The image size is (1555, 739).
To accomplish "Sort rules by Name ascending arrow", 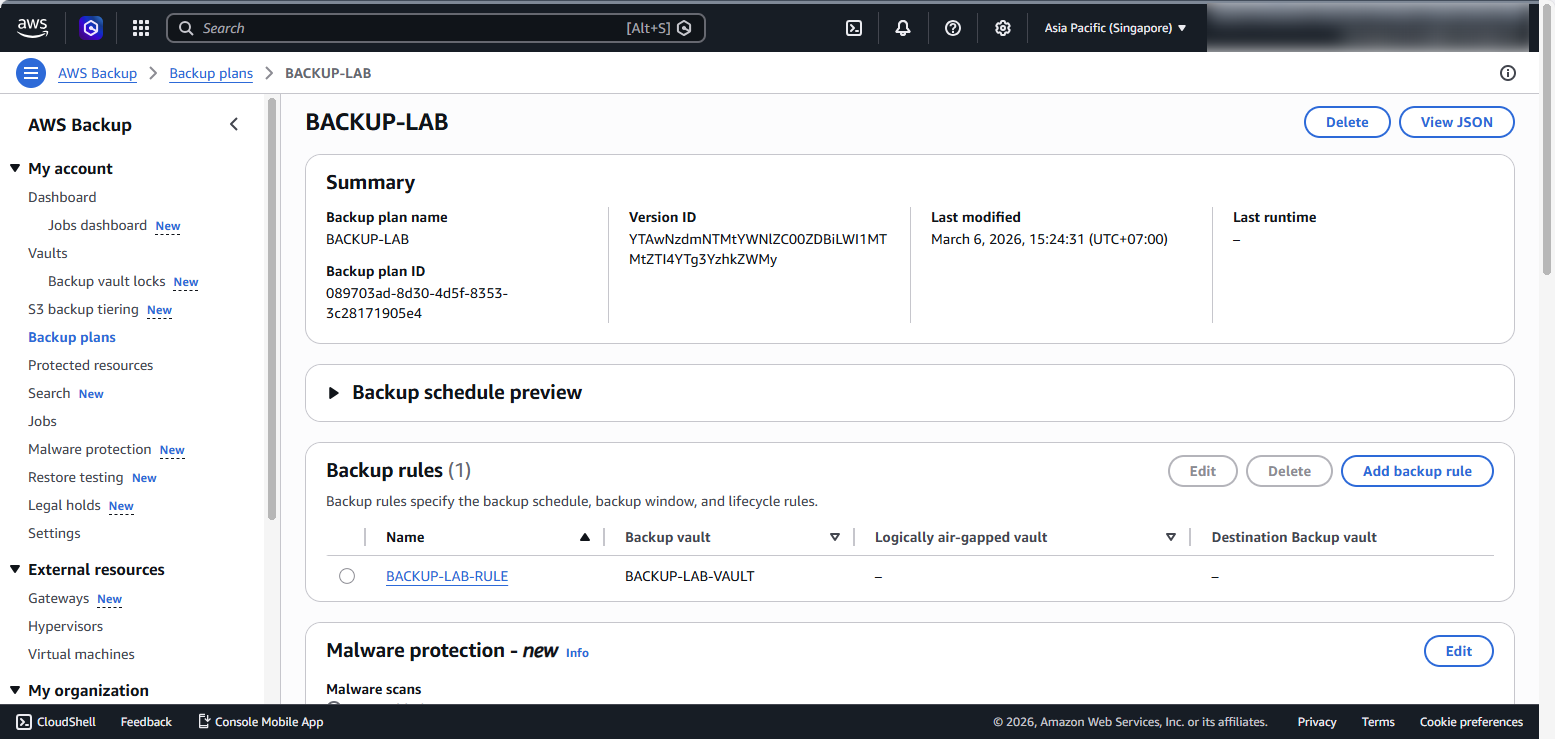I will (585, 537).
